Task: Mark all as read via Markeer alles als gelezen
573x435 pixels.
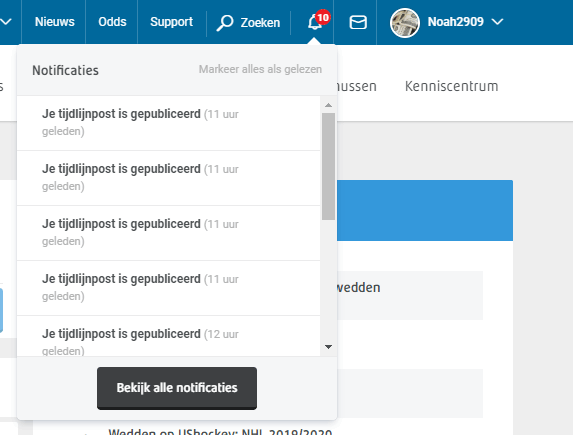Action: 260,69
